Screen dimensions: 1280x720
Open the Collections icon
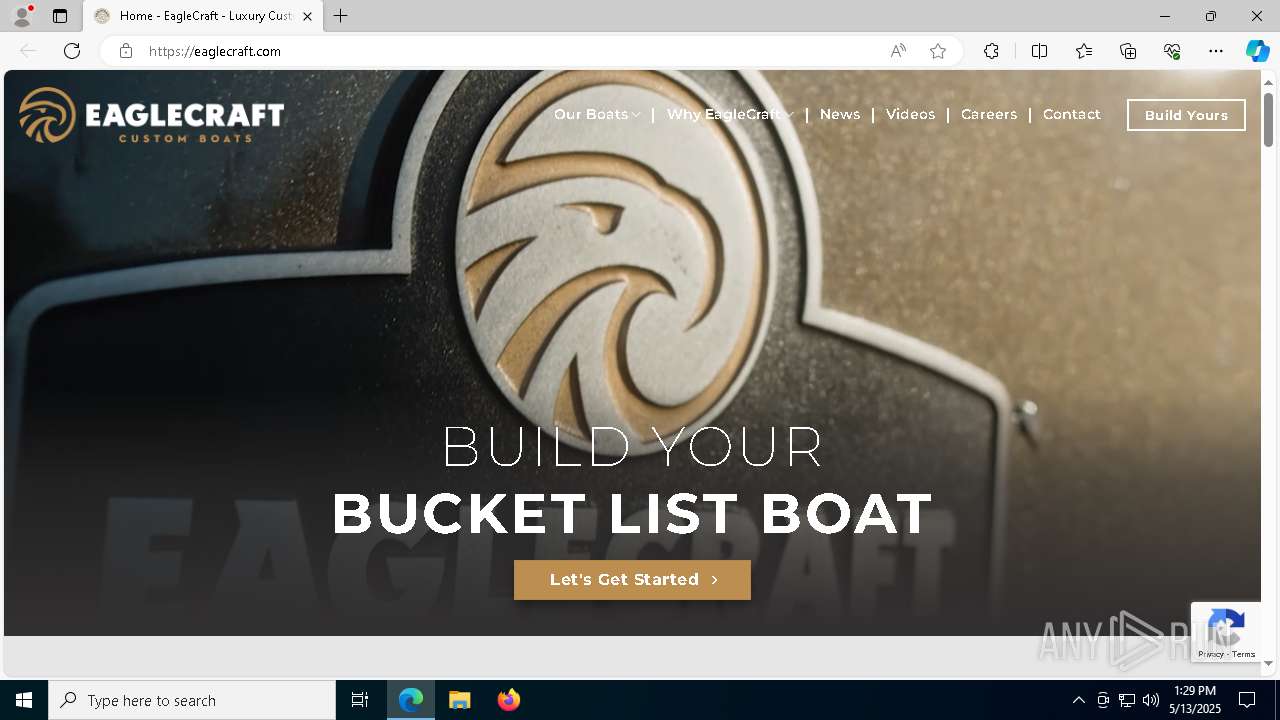click(1128, 51)
